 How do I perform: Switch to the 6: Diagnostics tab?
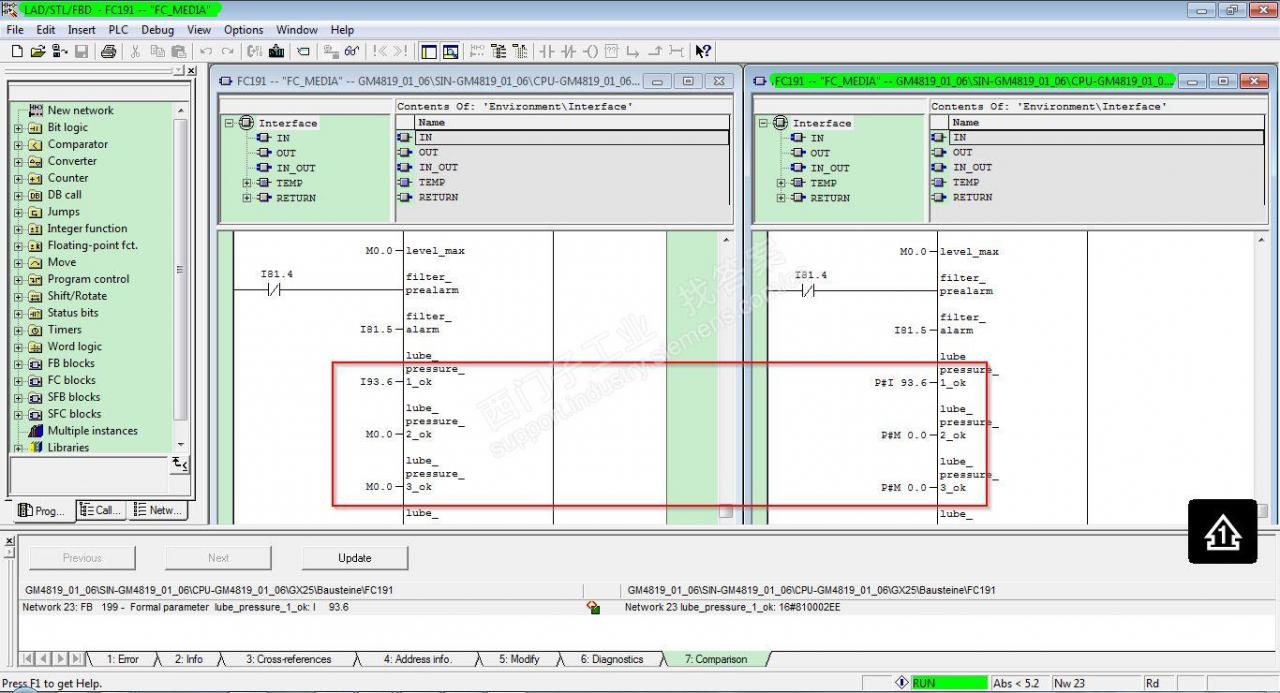point(612,659)
